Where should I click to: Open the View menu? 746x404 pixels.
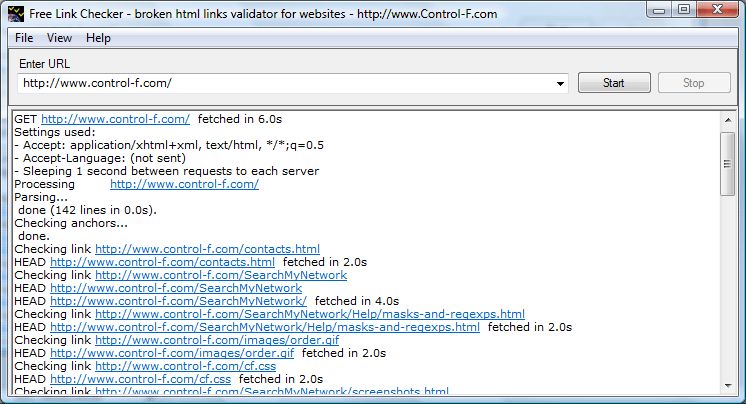click(59, 38)
